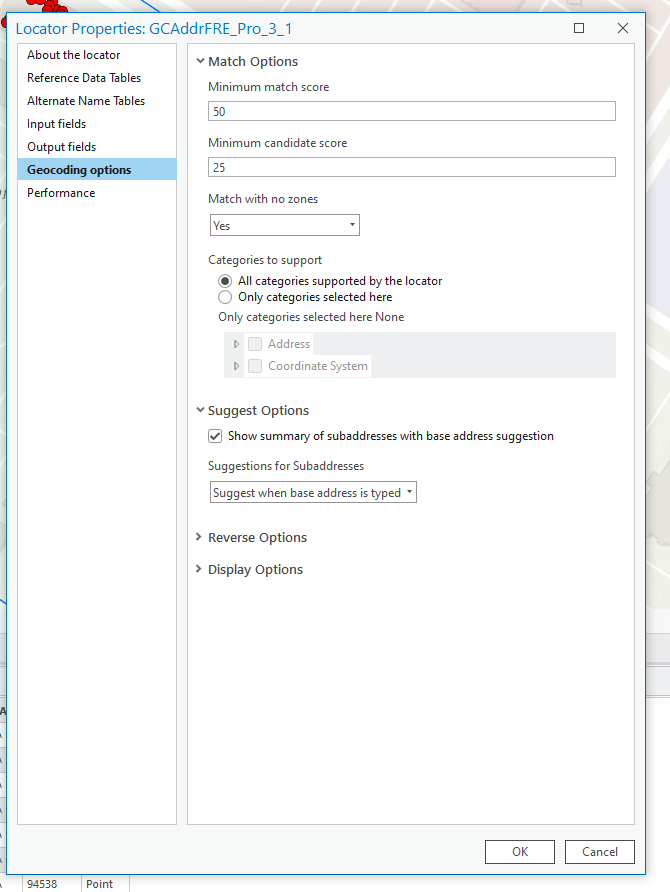Click the 94538 table cell
The image size is (670, 892).
(51, 884)
